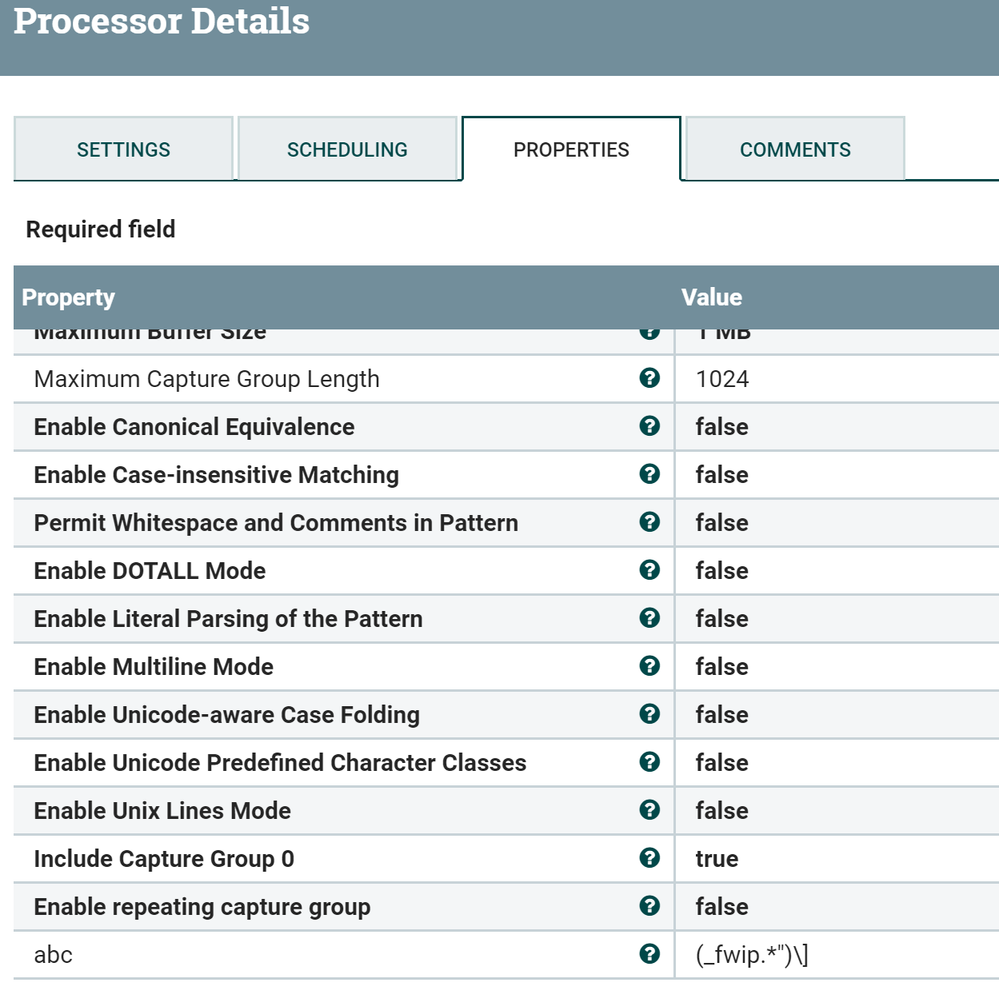Click help icon for Enable Unix Lines Mode
The width and height of the screenshot is (999, 994).
coord(649,811)
